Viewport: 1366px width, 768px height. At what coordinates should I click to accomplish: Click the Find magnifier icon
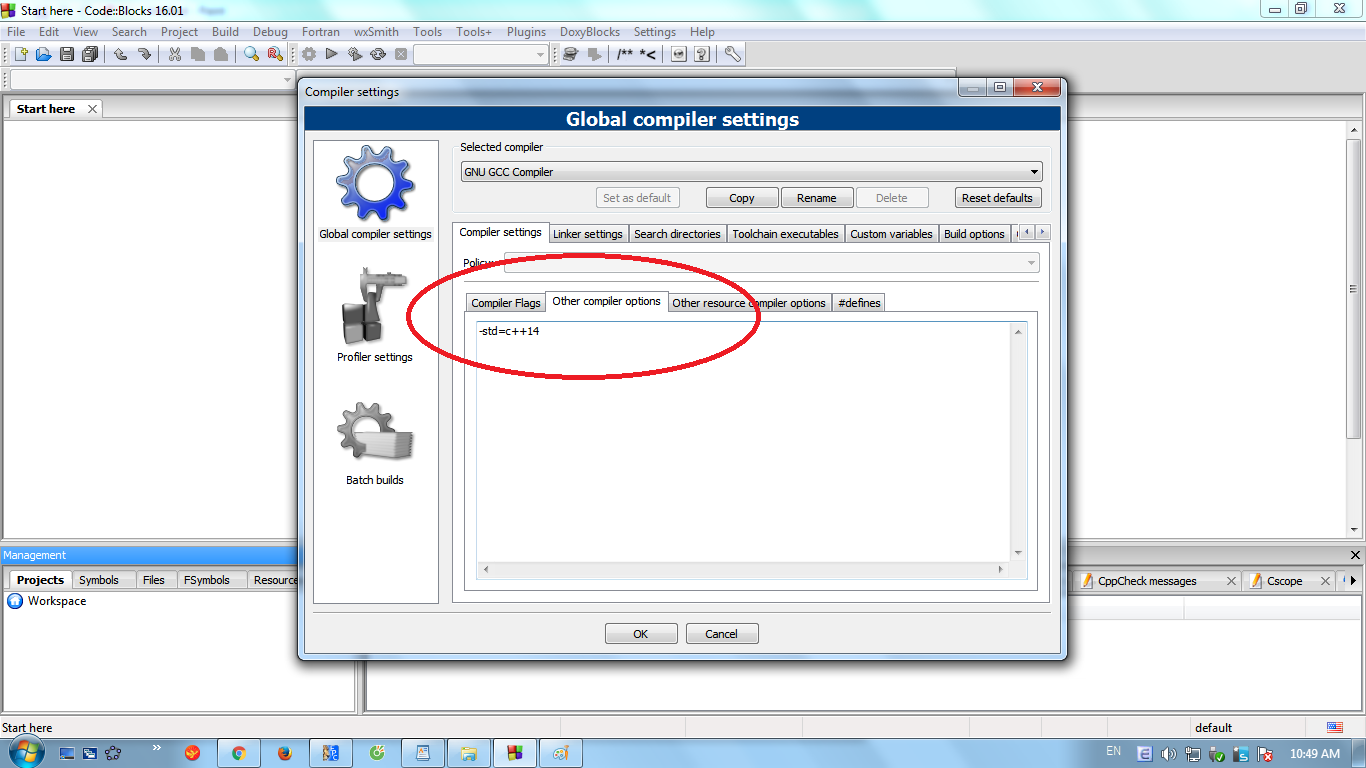click(251, 54)
